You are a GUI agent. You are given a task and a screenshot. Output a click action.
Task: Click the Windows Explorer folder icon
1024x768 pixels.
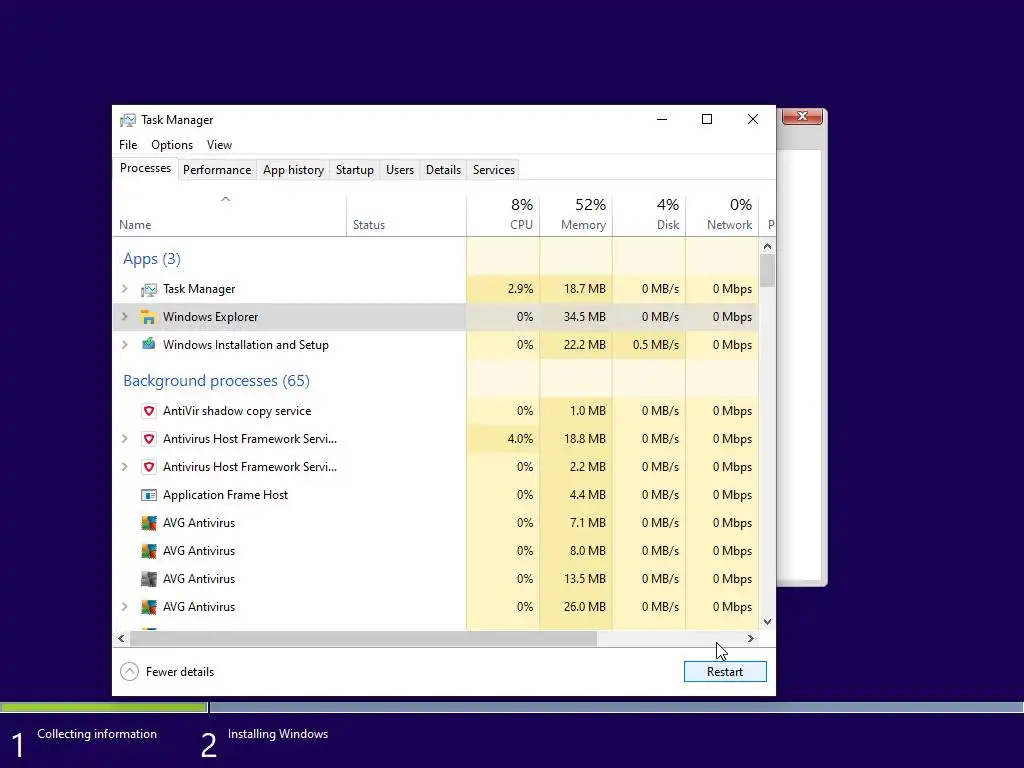(x=149, y=317)
